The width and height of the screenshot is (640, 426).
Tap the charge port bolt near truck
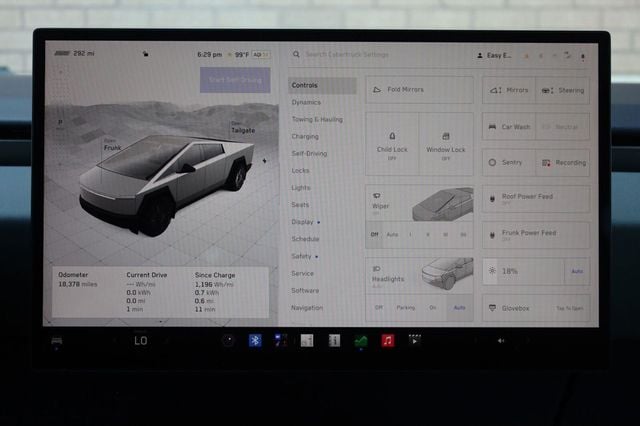point(264,161)
